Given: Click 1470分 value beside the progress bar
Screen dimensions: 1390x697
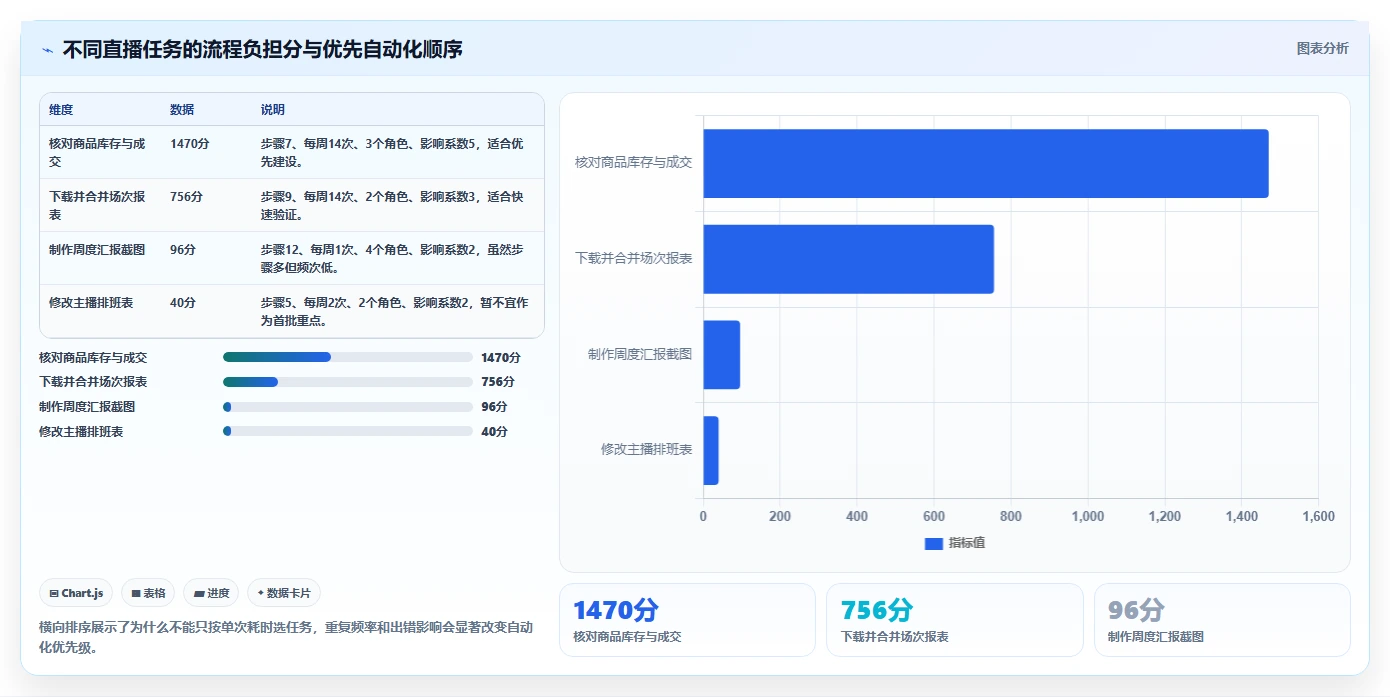Looking at the screenshot, I should tap(501, 357).
